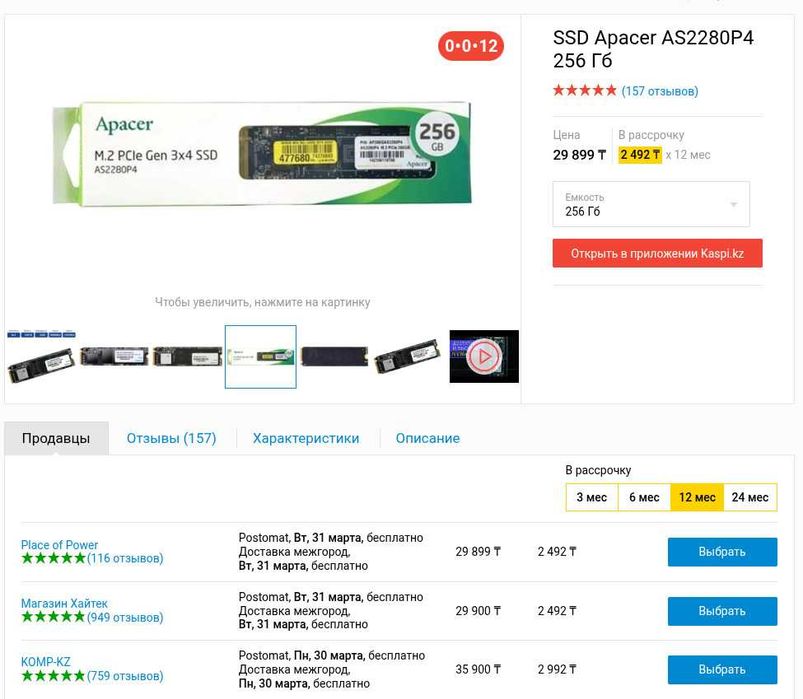Image resolution: width=803 pixels, height=699 pixels.
Task: Open Магазин Хайтек seller page
Action: click(64, 603)
